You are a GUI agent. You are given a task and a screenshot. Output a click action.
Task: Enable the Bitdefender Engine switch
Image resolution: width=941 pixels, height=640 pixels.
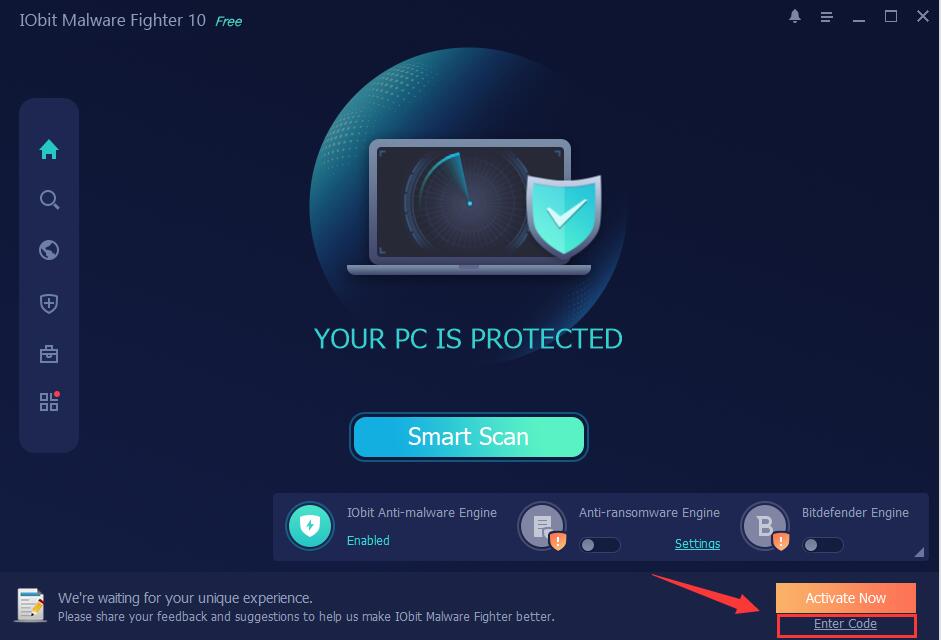click(823, 545)
